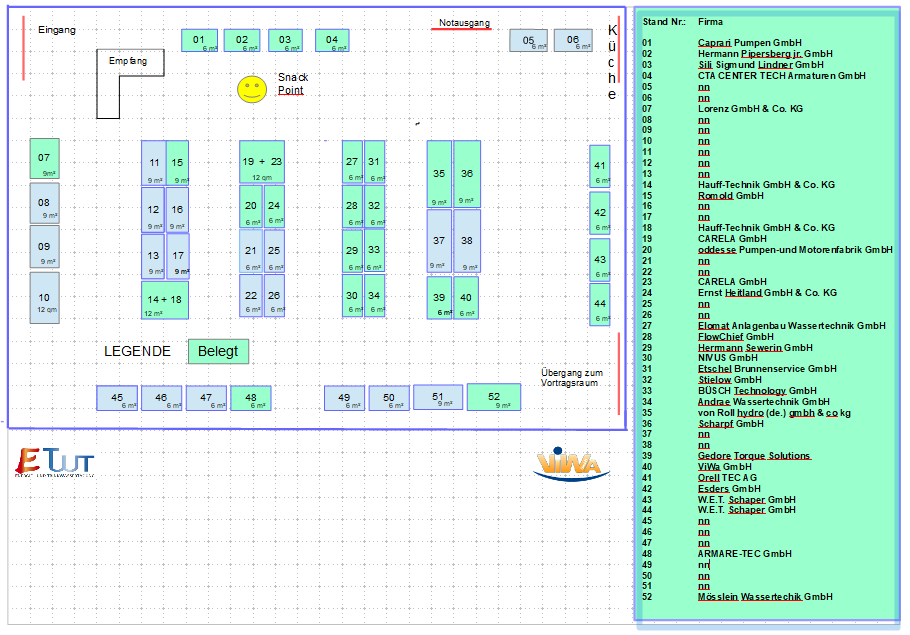Click NIVUS GmbH entry
The height and width of the screenshot is (635, 910).
(x=728, y=358)
